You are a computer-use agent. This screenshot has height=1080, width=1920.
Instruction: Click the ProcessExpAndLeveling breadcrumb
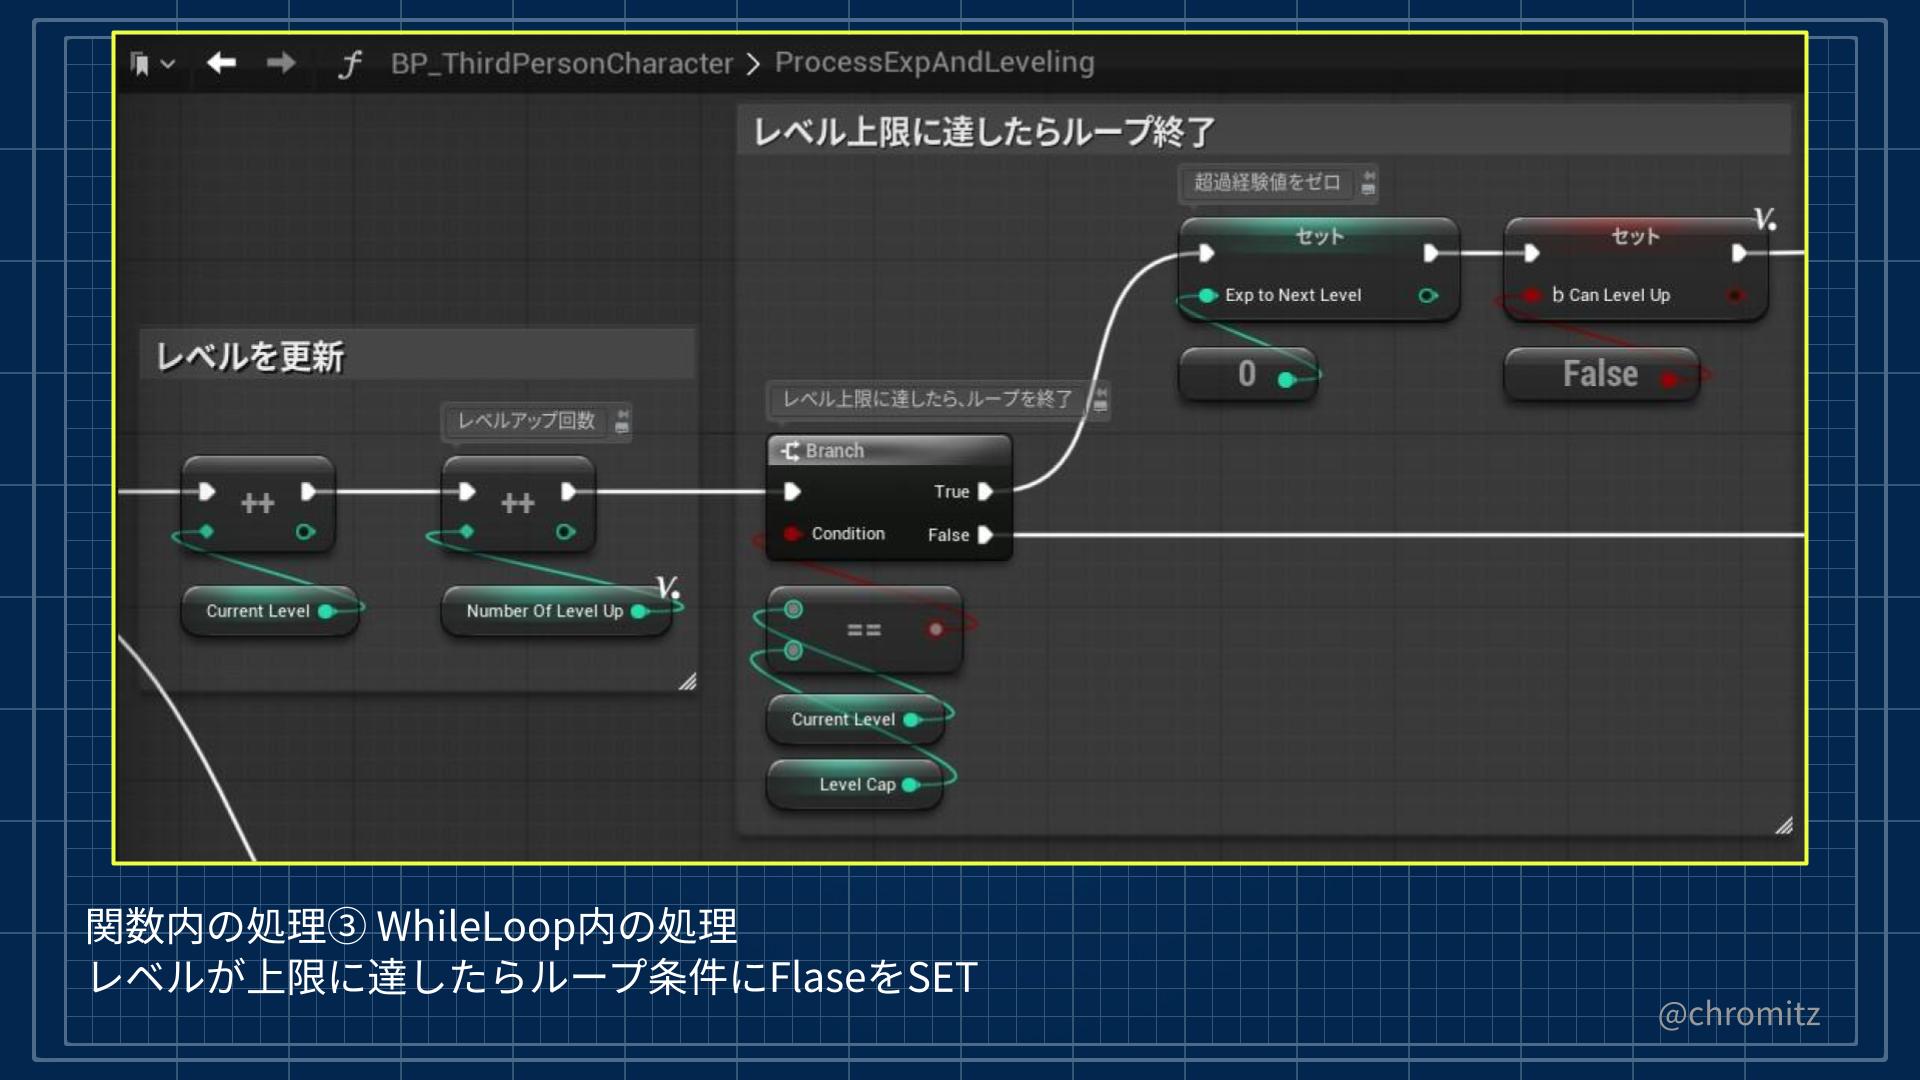coord(934,62)
